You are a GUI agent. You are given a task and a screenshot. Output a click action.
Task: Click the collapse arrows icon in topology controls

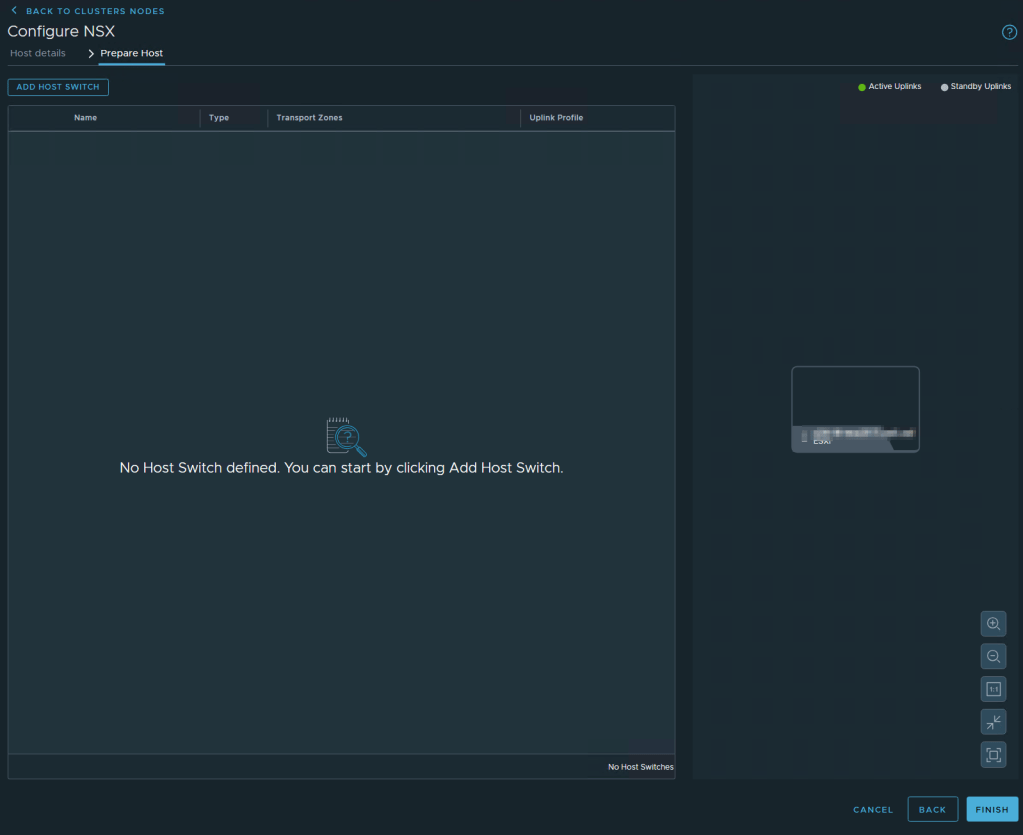click(x=993, y=722)
